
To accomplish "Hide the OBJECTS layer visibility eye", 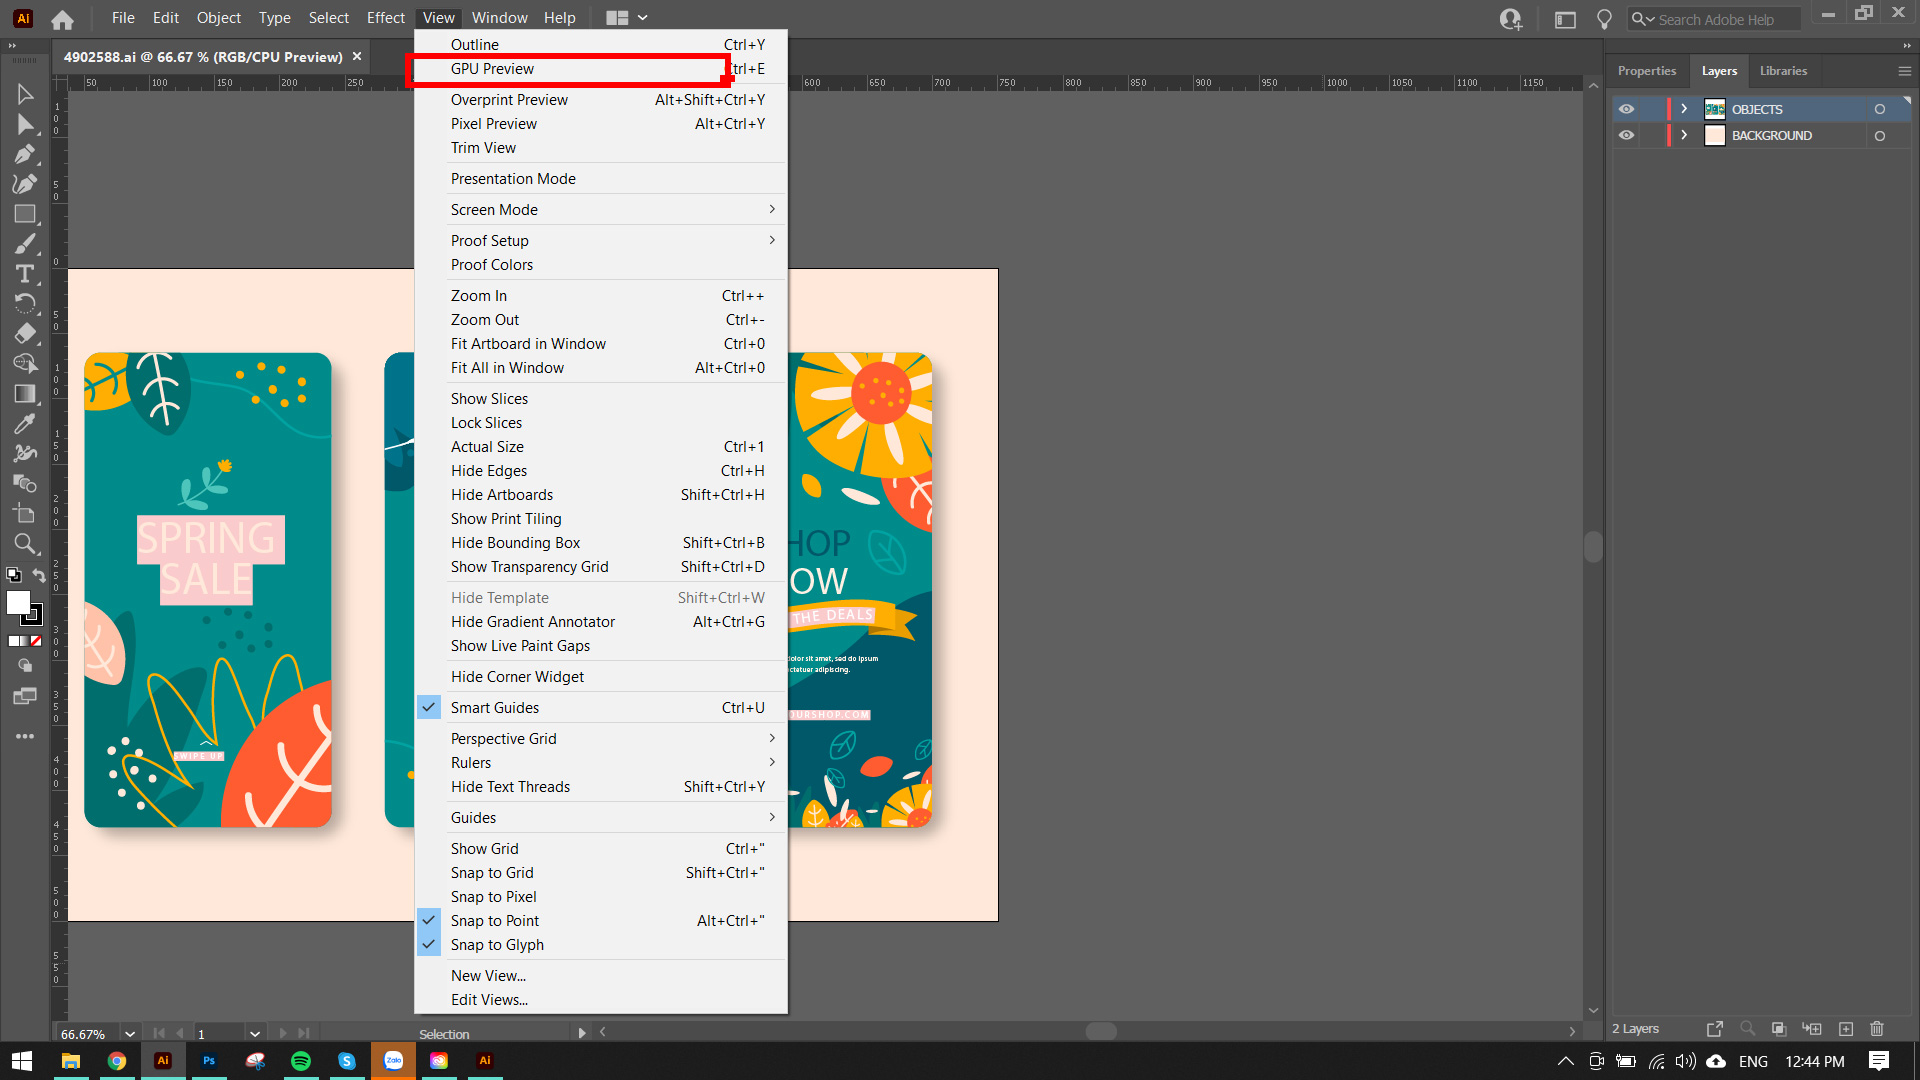I will click(x=1627, y=109).
